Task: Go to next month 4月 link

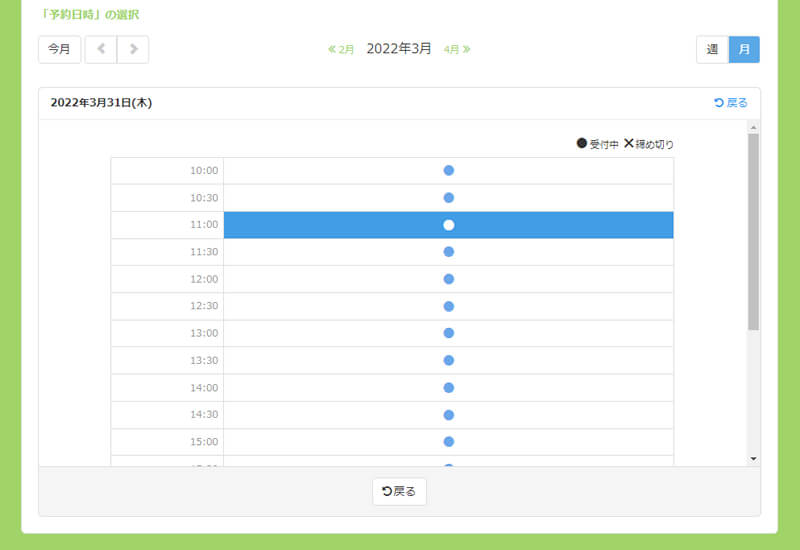Action: [x=457, y=49]
